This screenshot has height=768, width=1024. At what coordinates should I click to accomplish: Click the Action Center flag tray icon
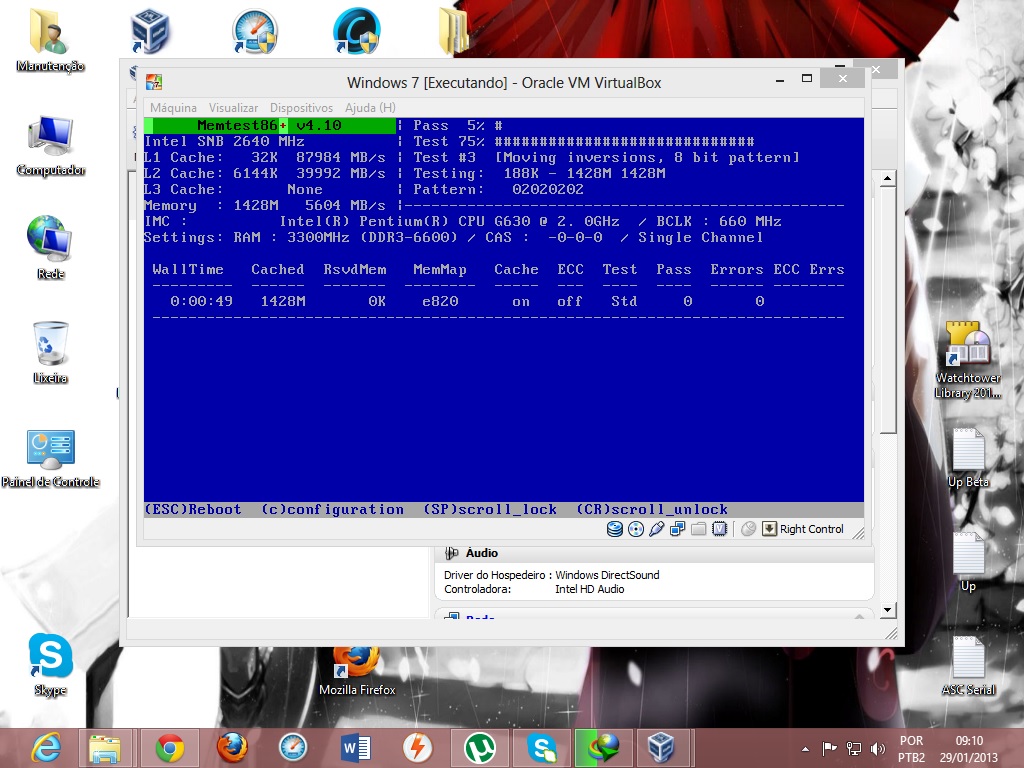[x=829, y=749]
